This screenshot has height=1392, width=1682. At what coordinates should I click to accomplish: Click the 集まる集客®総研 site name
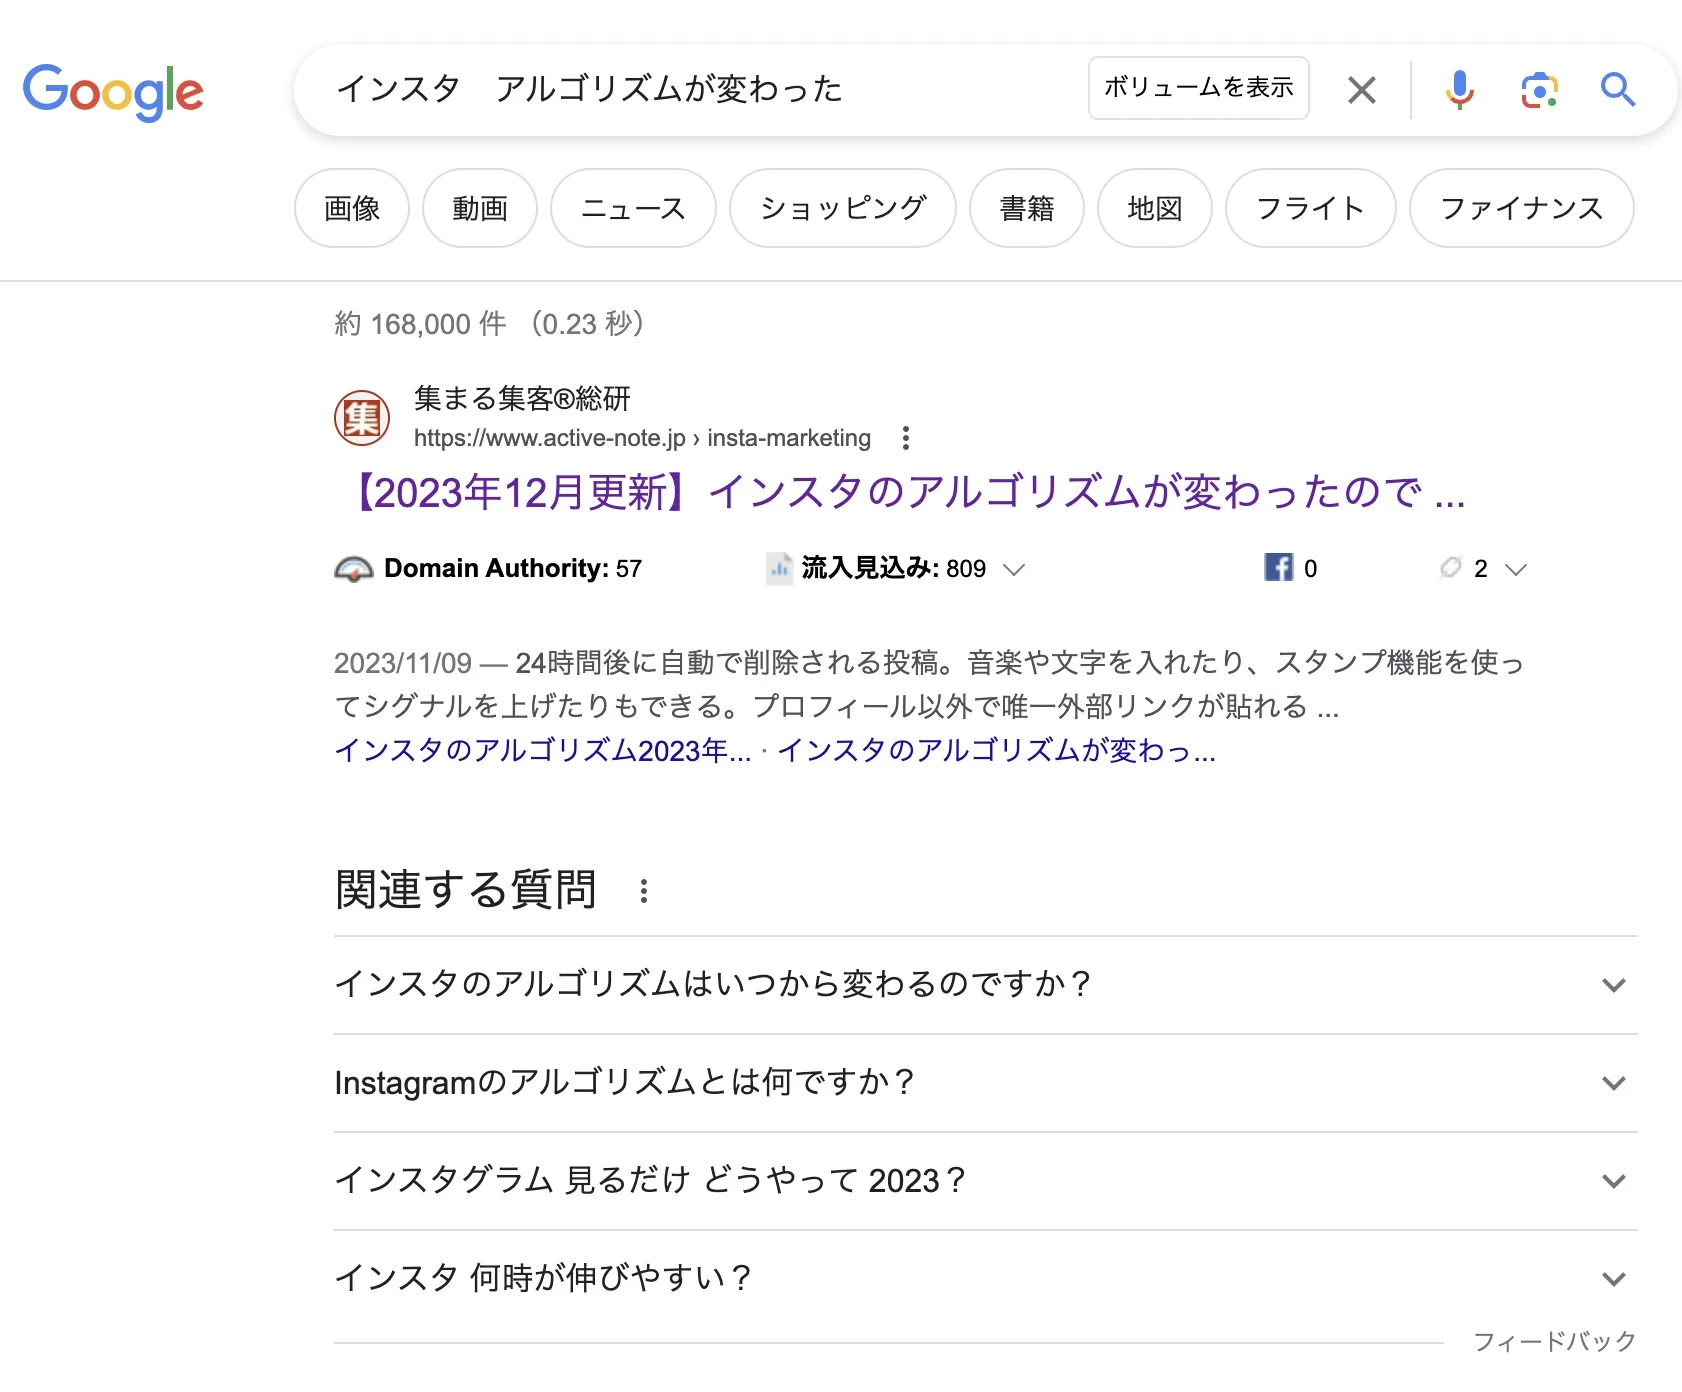[522, 399]
